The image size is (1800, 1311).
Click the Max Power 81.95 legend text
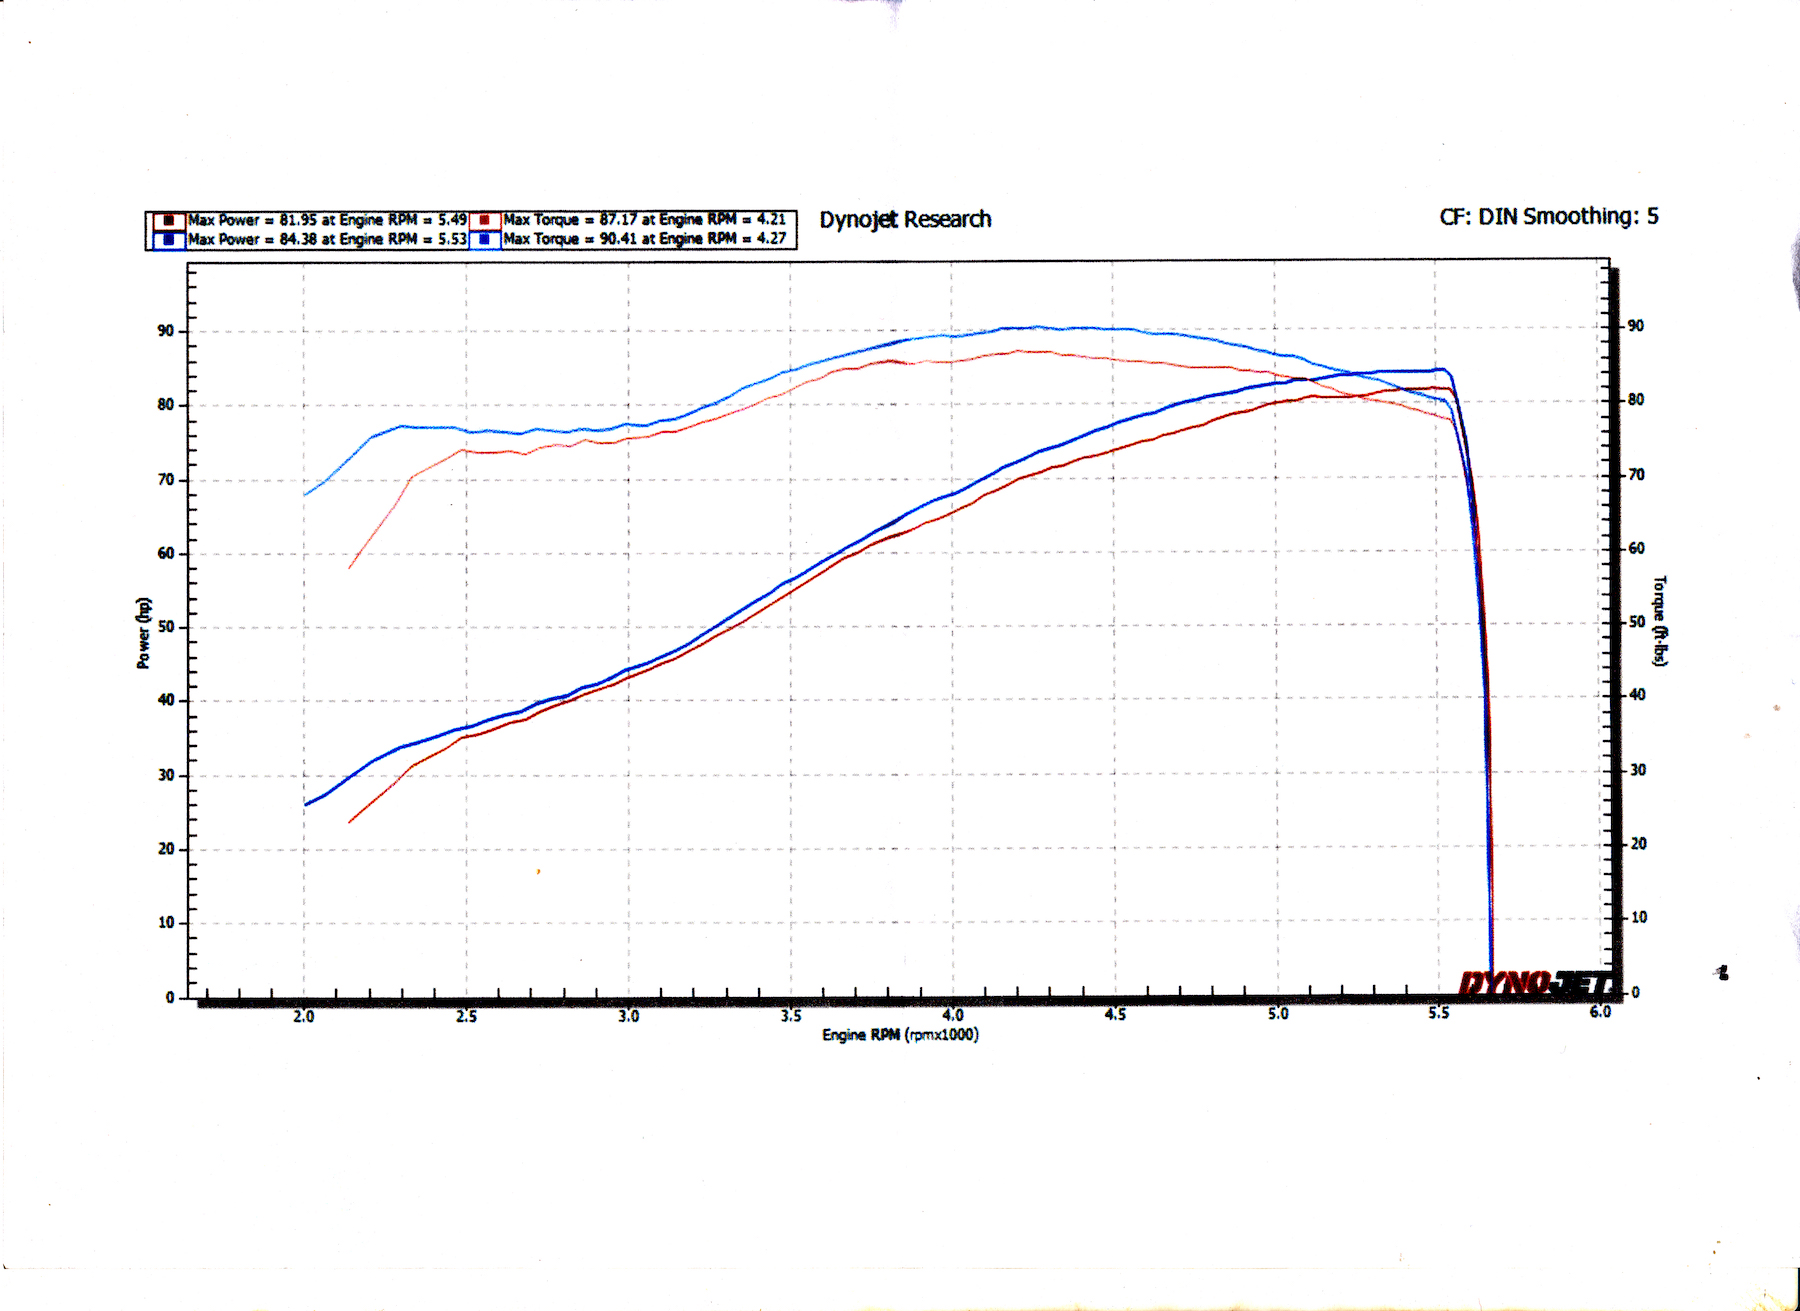pyautogui.click(x=327, y=220)
